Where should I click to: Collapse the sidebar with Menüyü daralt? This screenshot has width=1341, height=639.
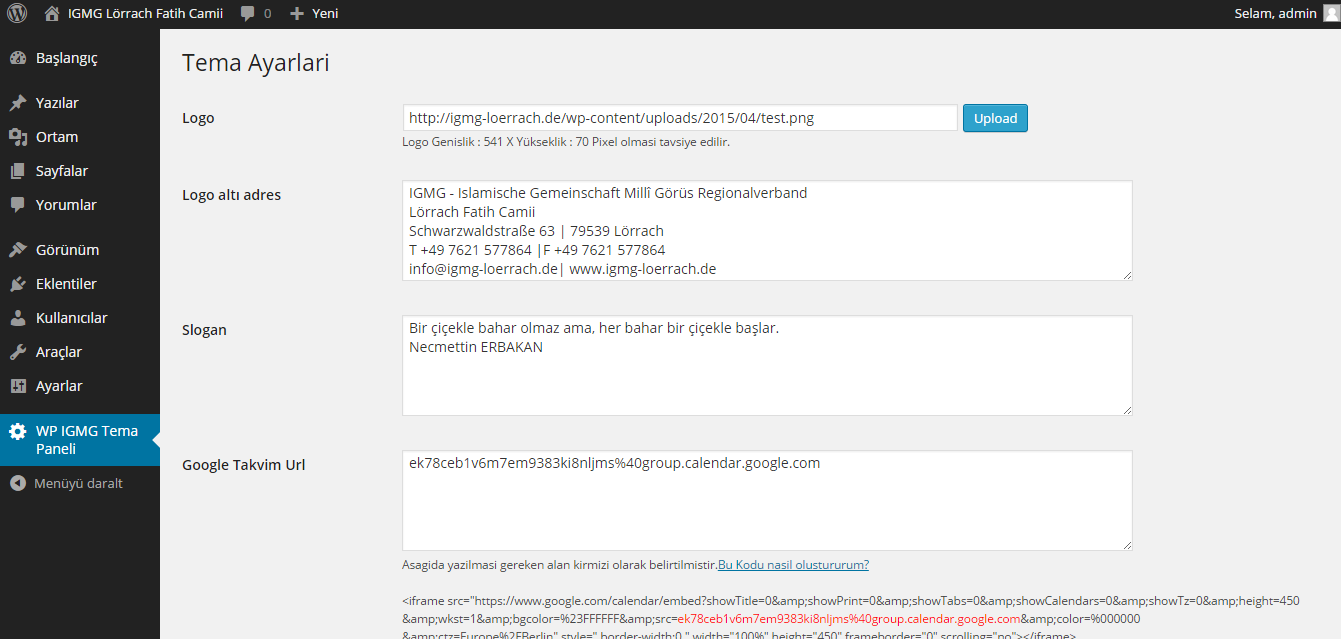pyautogui.click(x=67, y=483)
